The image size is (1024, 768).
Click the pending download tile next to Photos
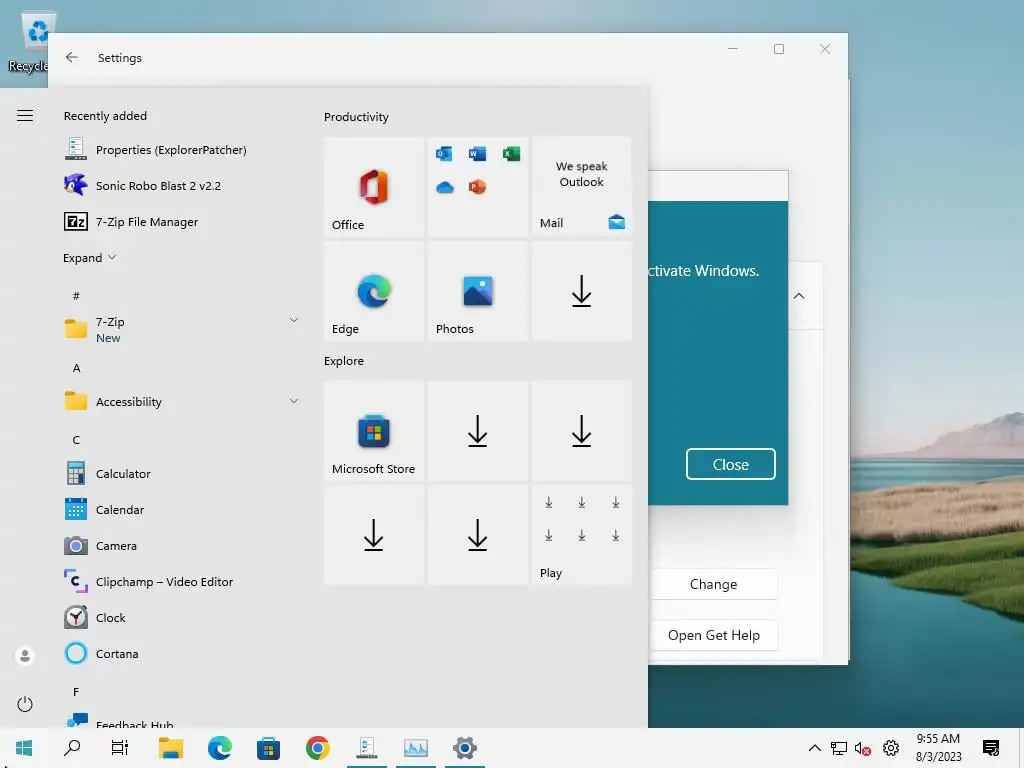[581, 291]
